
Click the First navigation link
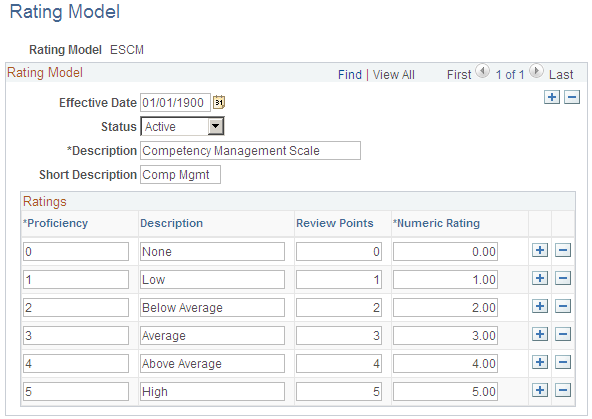tap(459, 75)
